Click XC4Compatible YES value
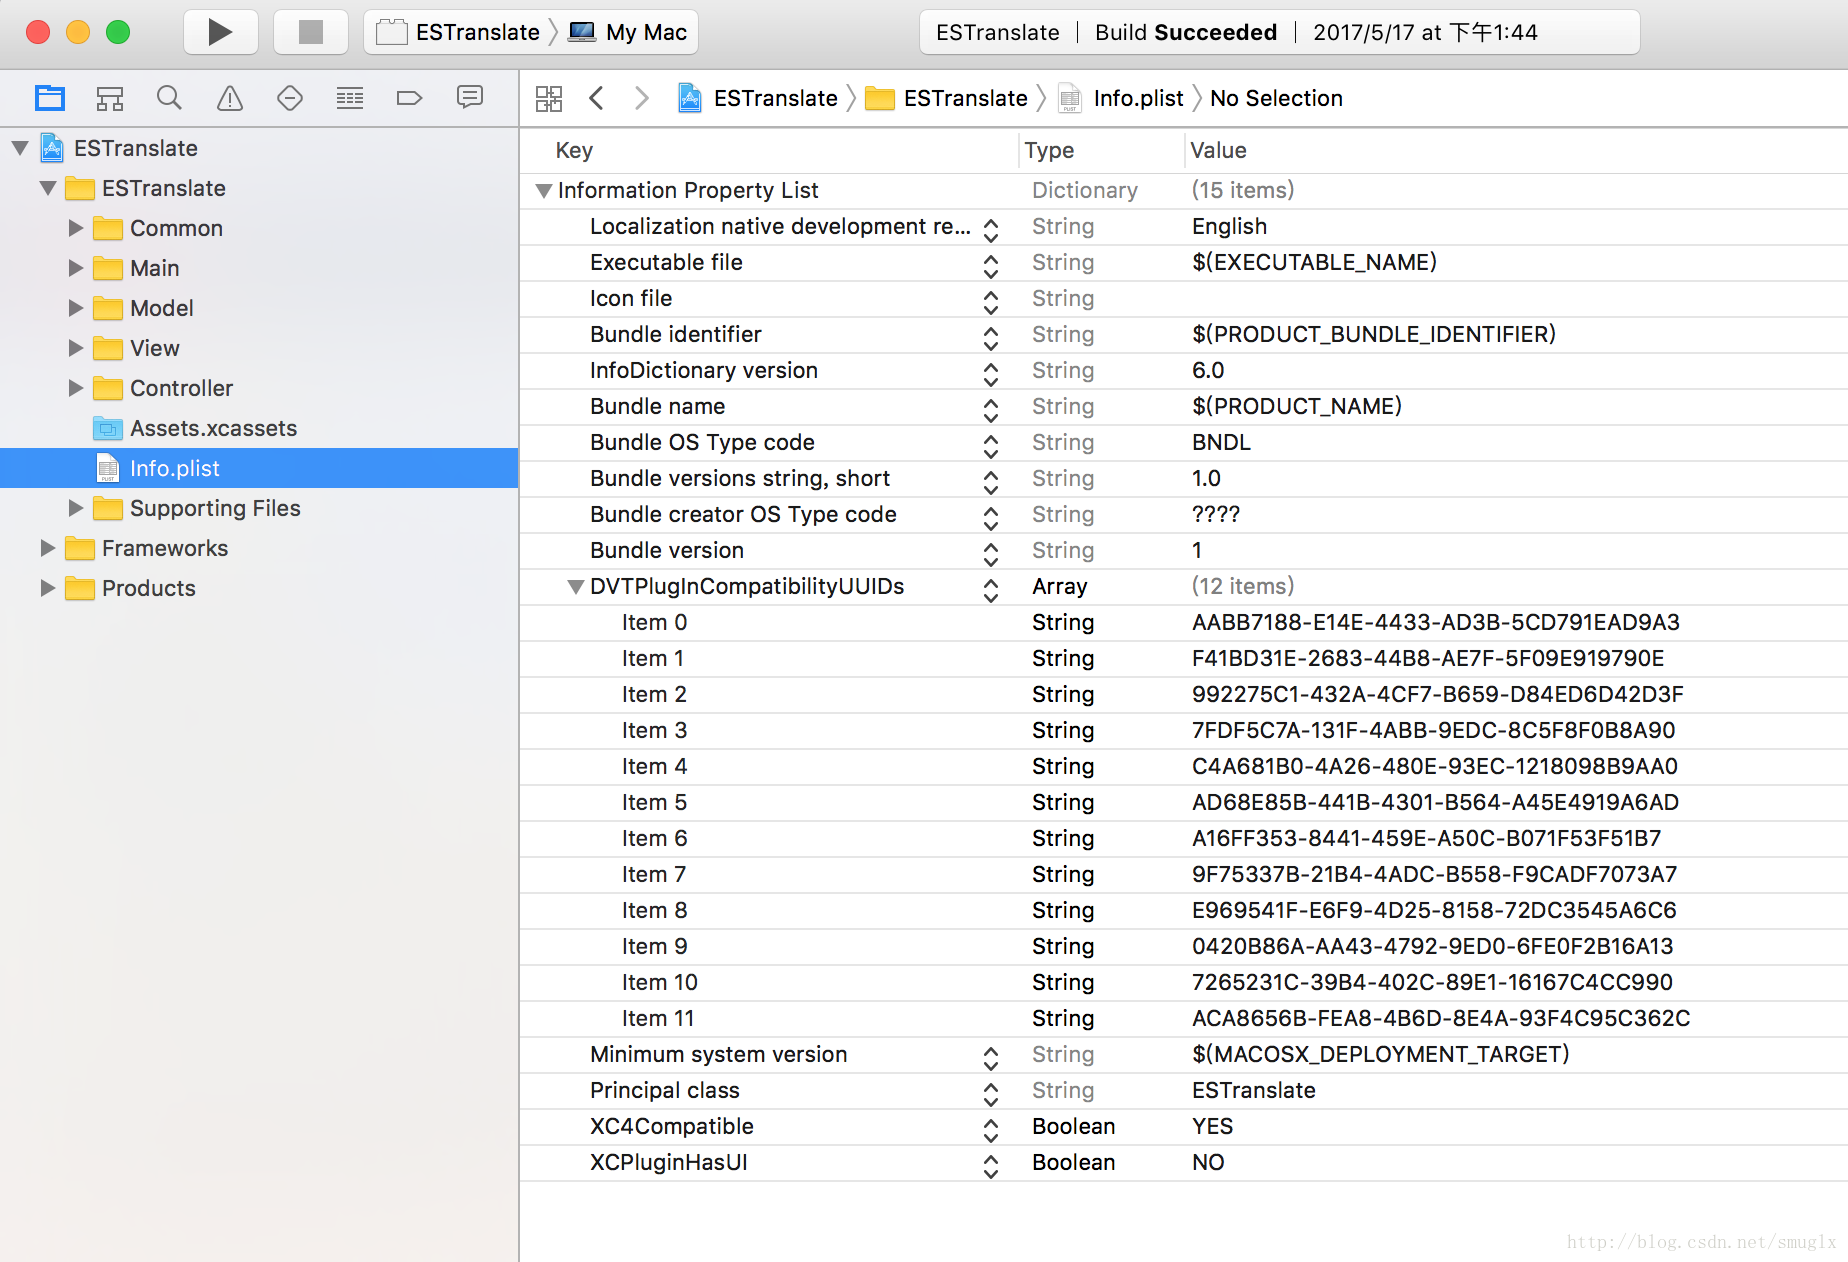 [x=1212, y=1126]
